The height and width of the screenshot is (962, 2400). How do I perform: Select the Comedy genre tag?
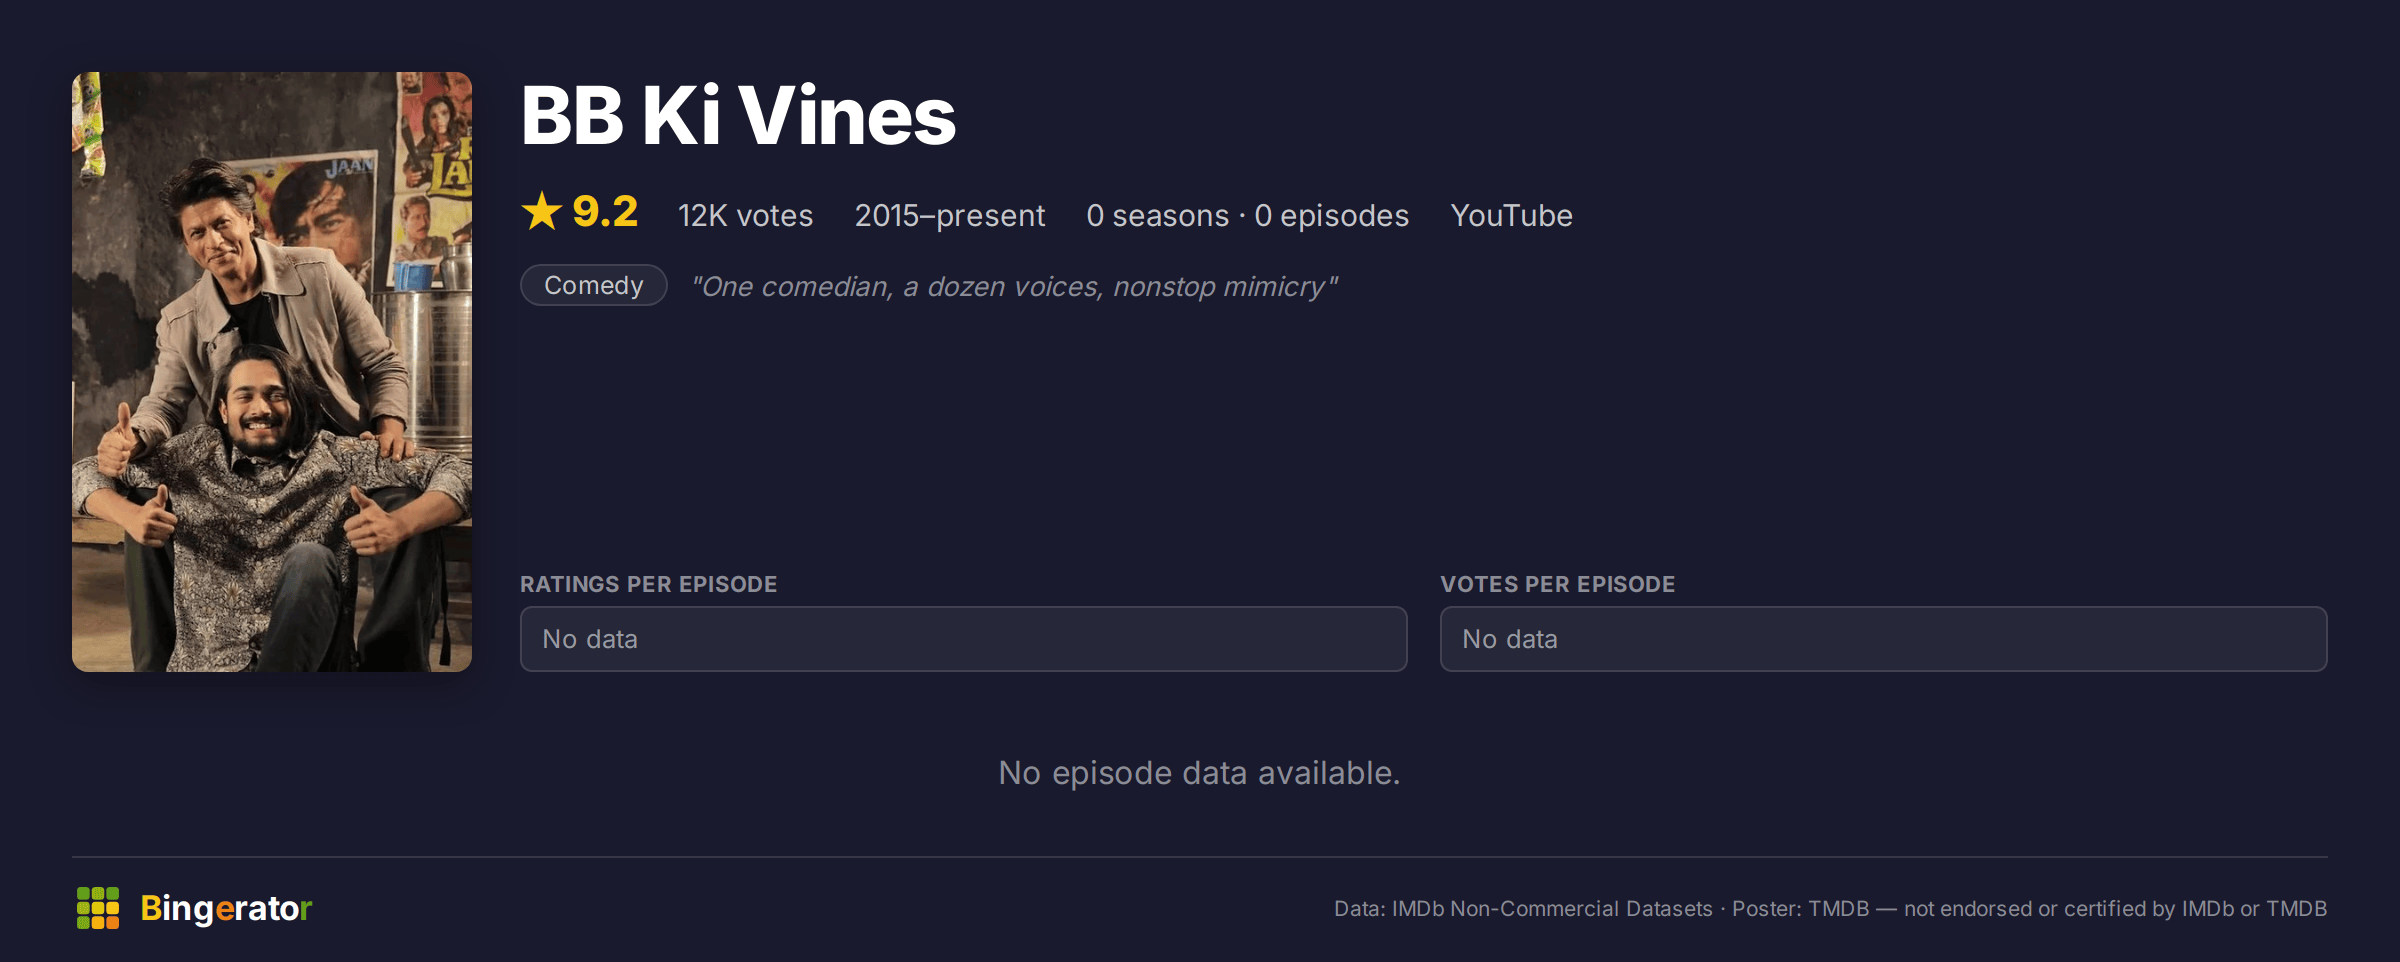594,285
